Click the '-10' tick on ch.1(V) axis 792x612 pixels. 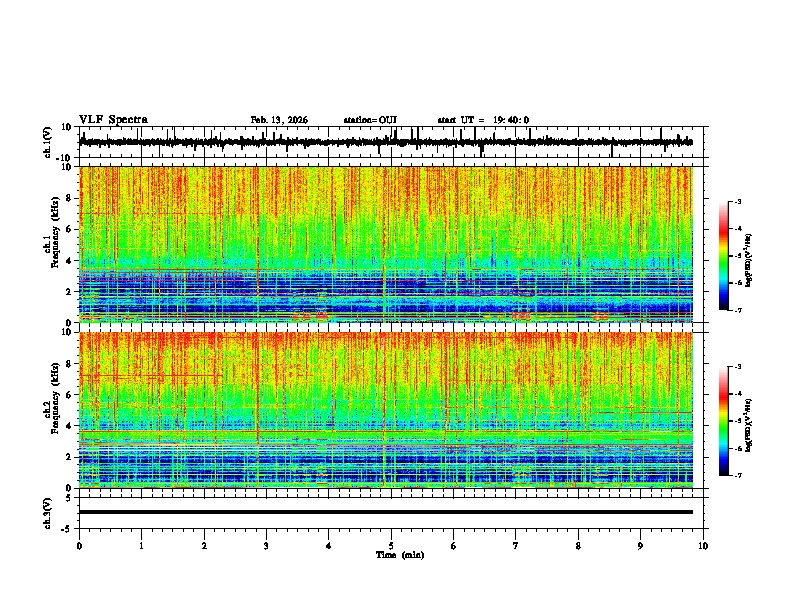tap(65, 158)
